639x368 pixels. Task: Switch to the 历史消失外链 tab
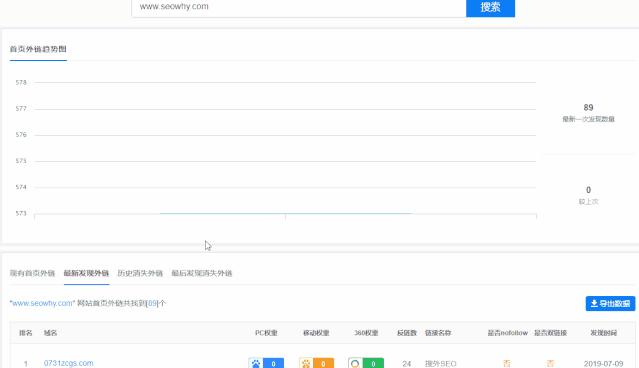(140, 273)
